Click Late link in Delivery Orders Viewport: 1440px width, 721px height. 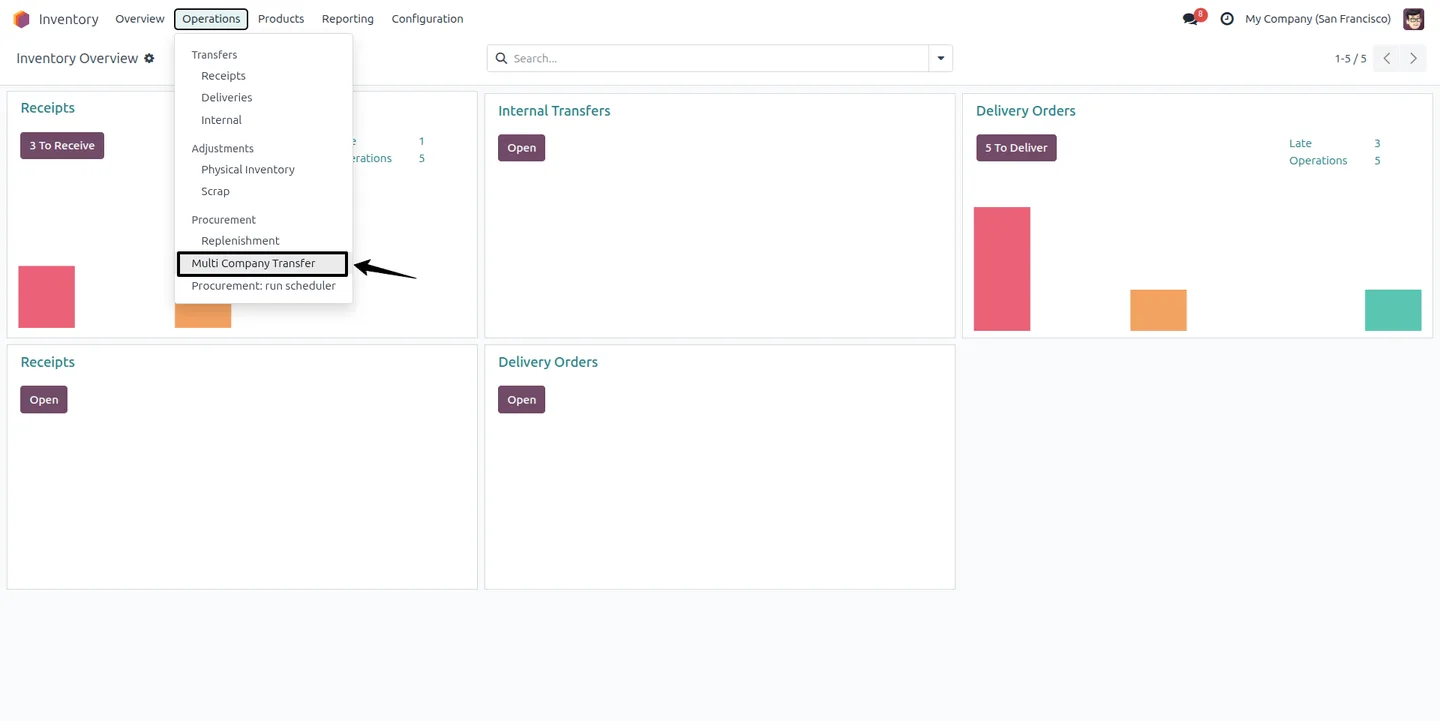coord(1300,144)
